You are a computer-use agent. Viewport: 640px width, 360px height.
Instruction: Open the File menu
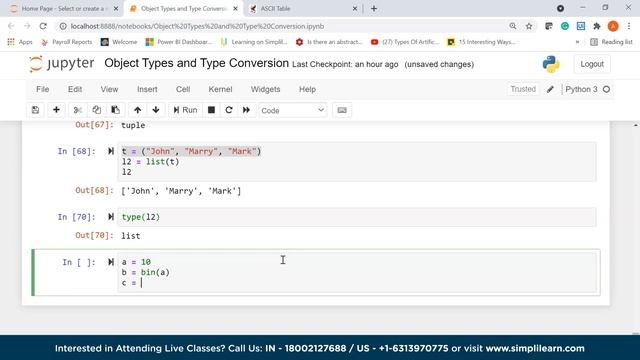point(42,89)
